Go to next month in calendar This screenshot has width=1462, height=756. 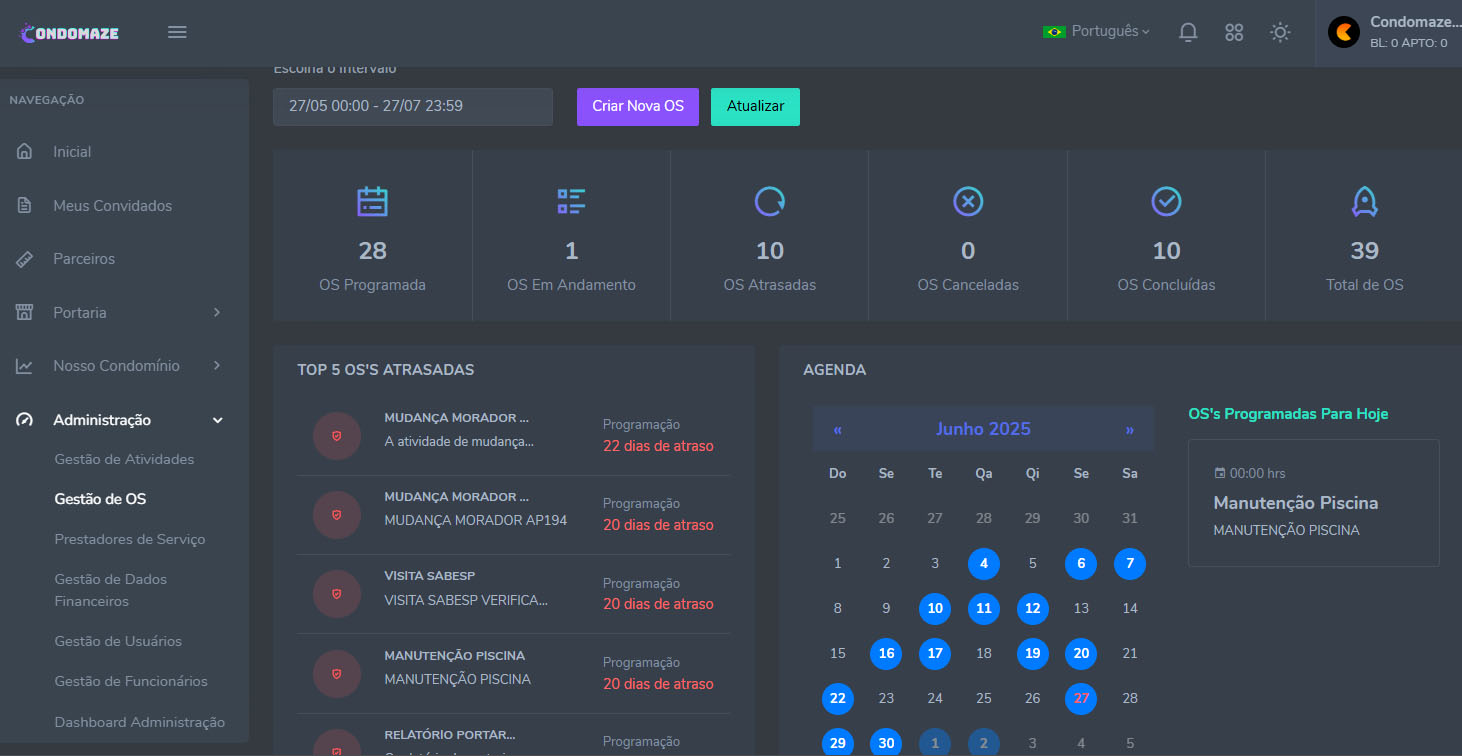[1129, 430]
